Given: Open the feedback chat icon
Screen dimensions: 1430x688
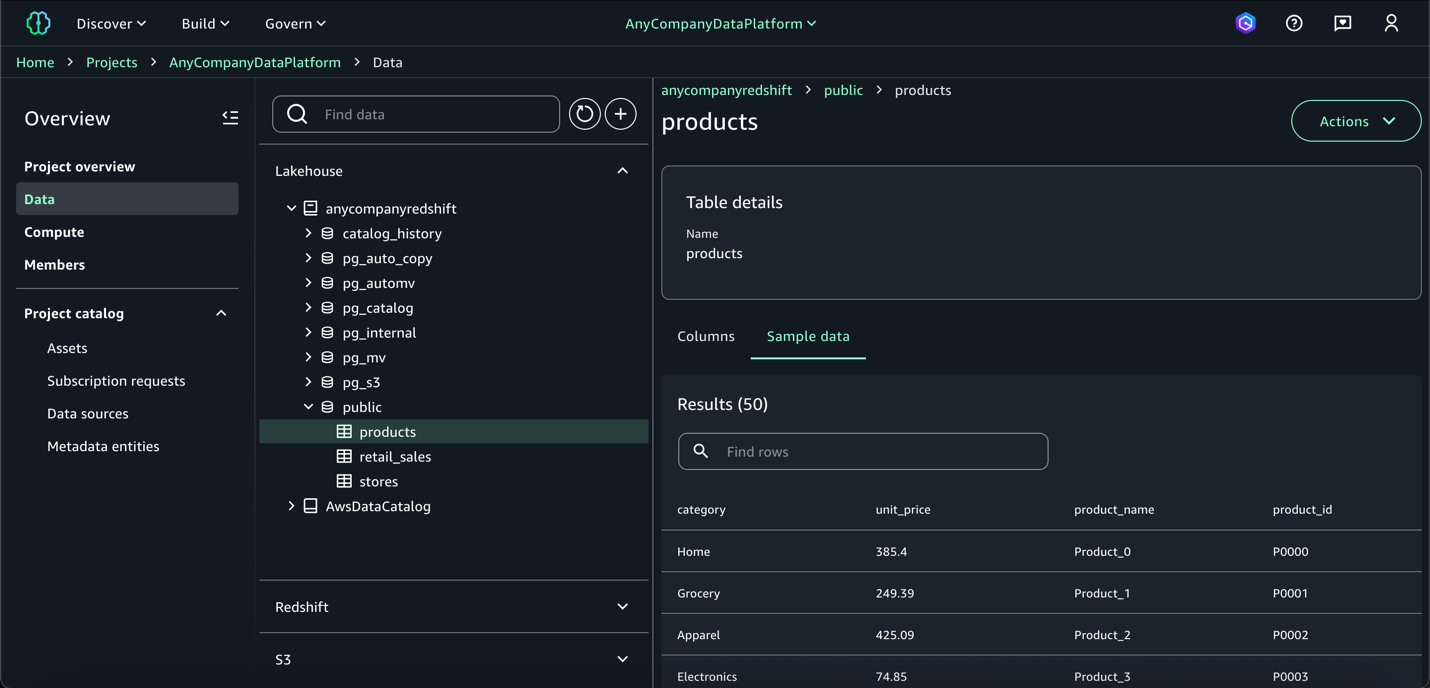Looking at the screenshot, I should (x=1343, y=23).
